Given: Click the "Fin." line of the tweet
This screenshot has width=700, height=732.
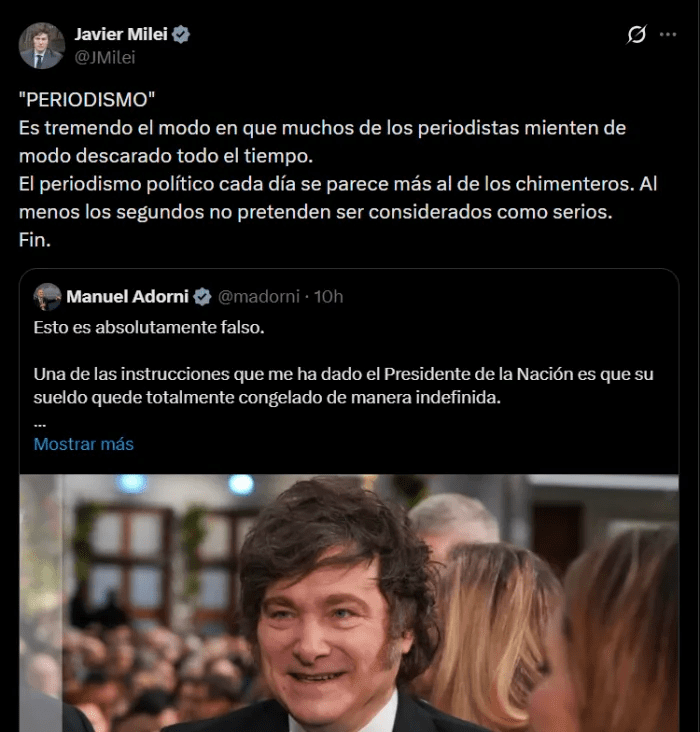Looking at the screenshot, I should click(33, 239).
